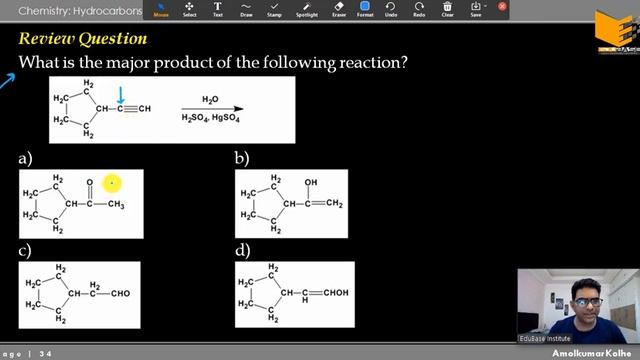
Task: Click answer option a) structure image
Action: pyautogui.click(x=81, y=204)
